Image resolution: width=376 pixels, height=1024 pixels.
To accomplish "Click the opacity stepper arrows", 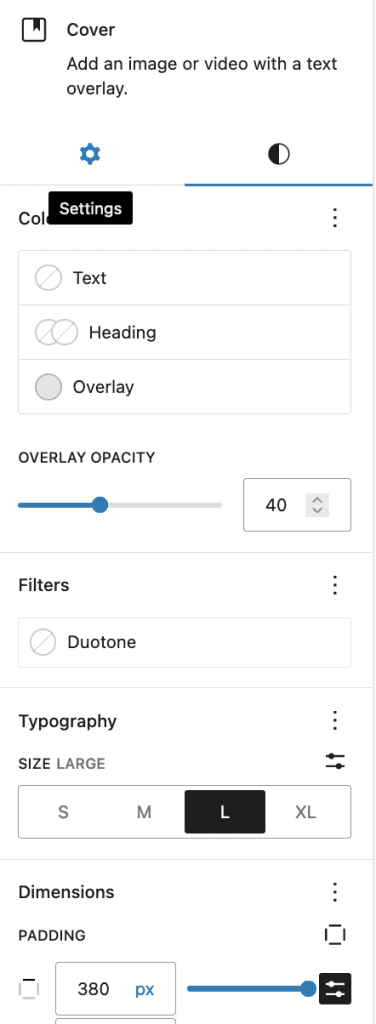I will 317,505.
